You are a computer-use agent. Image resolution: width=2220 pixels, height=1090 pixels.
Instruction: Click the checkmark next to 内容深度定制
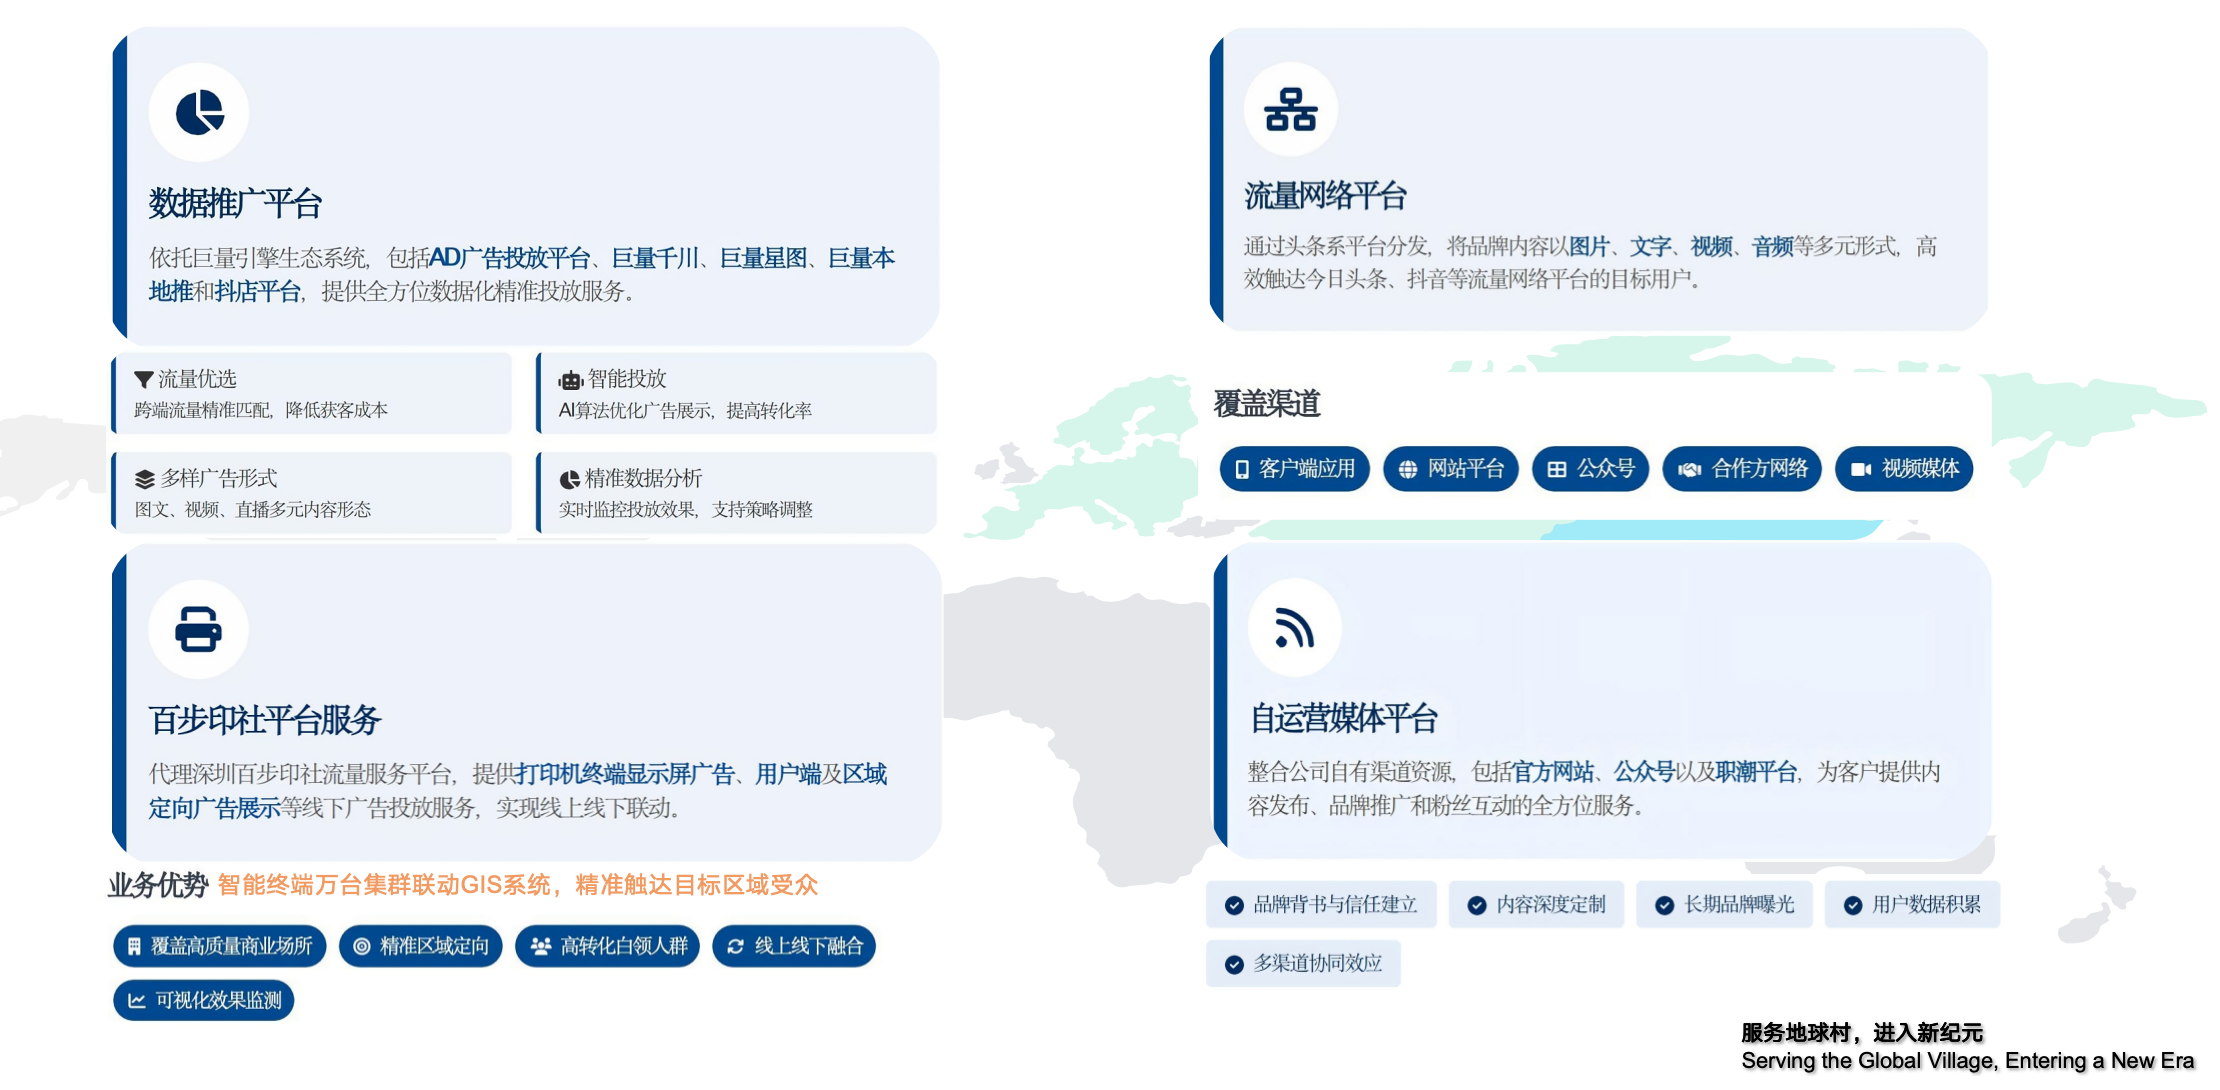pyautogui.click(x=1476, y=905)
